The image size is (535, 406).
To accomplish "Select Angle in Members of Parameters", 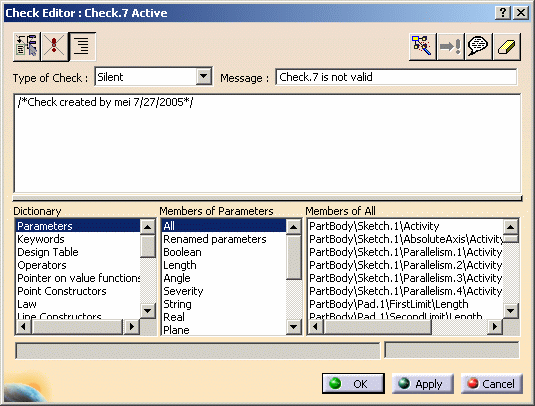I will [x=224, y=278].
